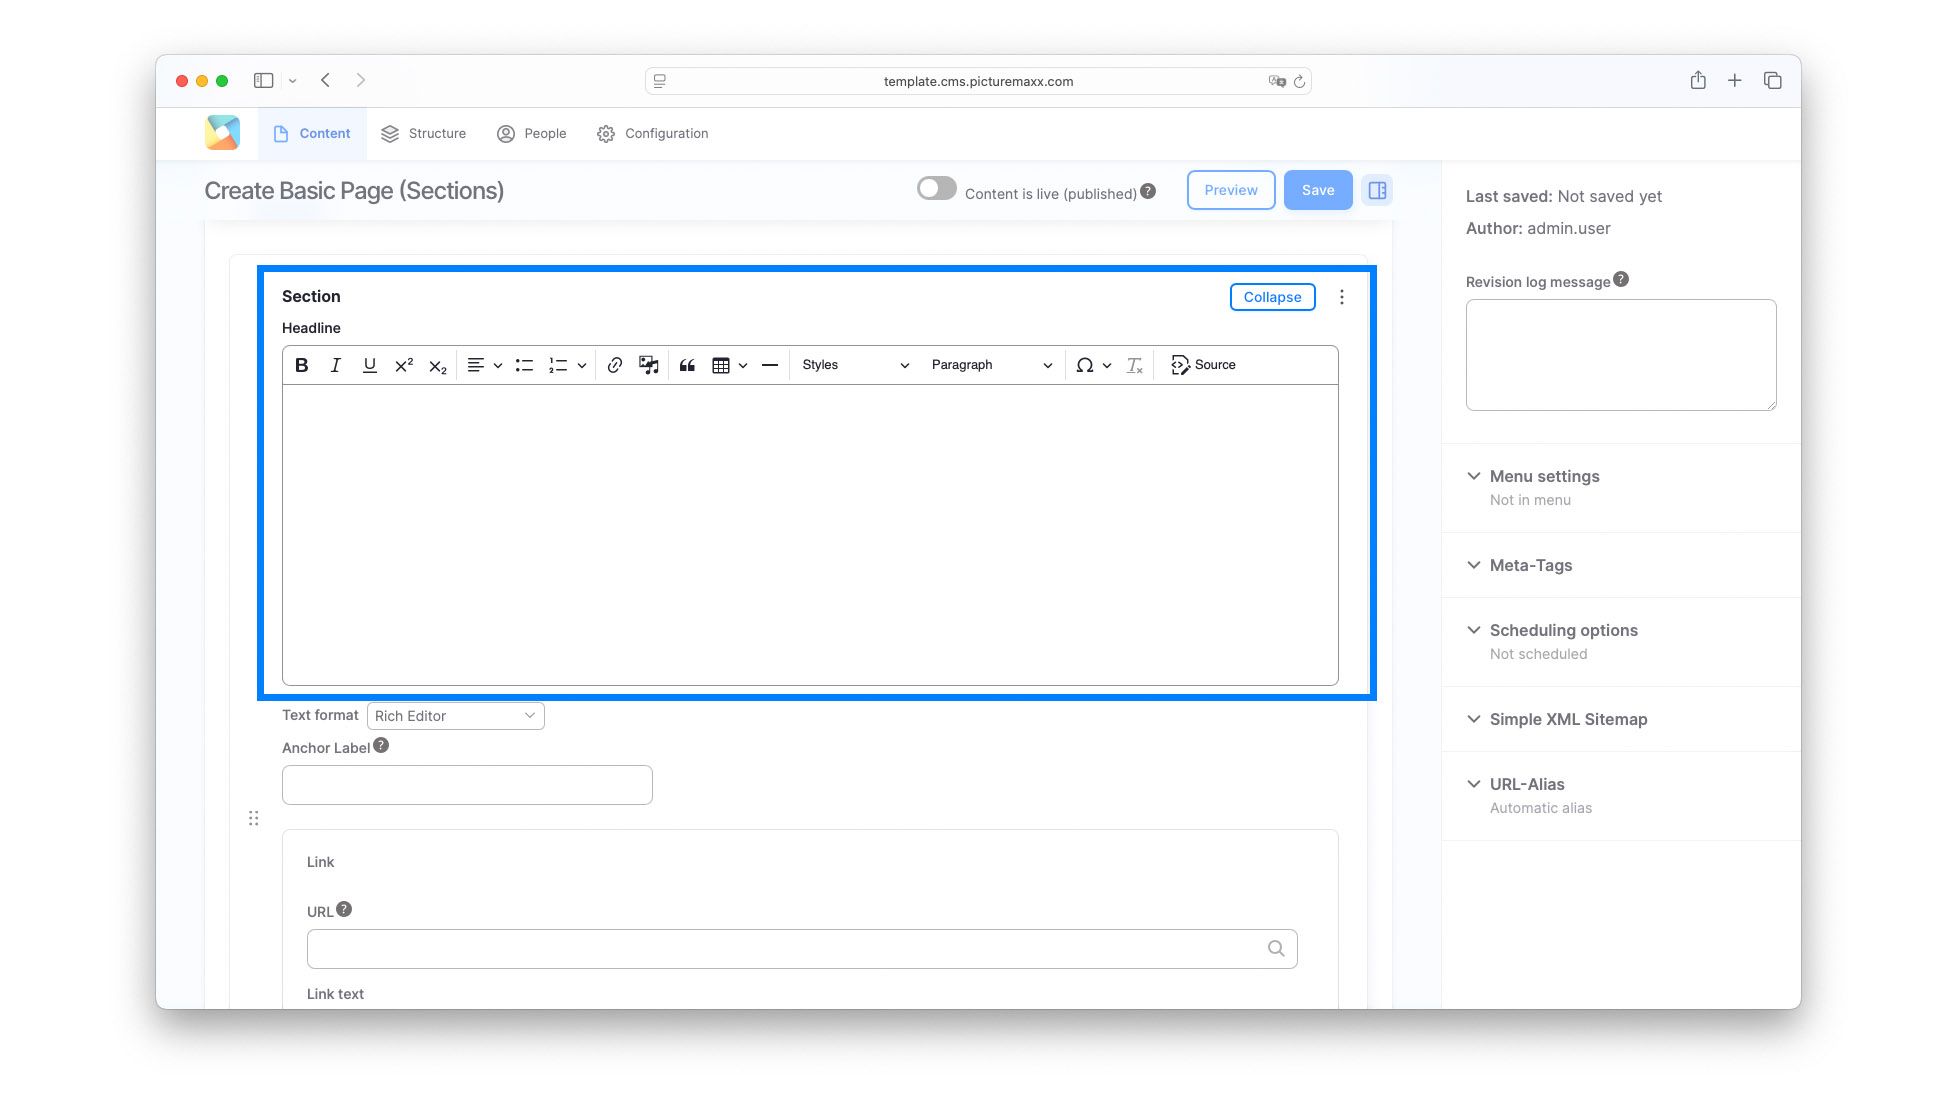Click the Preview button
The width and height of the screenshot is (1957, 1100).
click(1230, 189)
